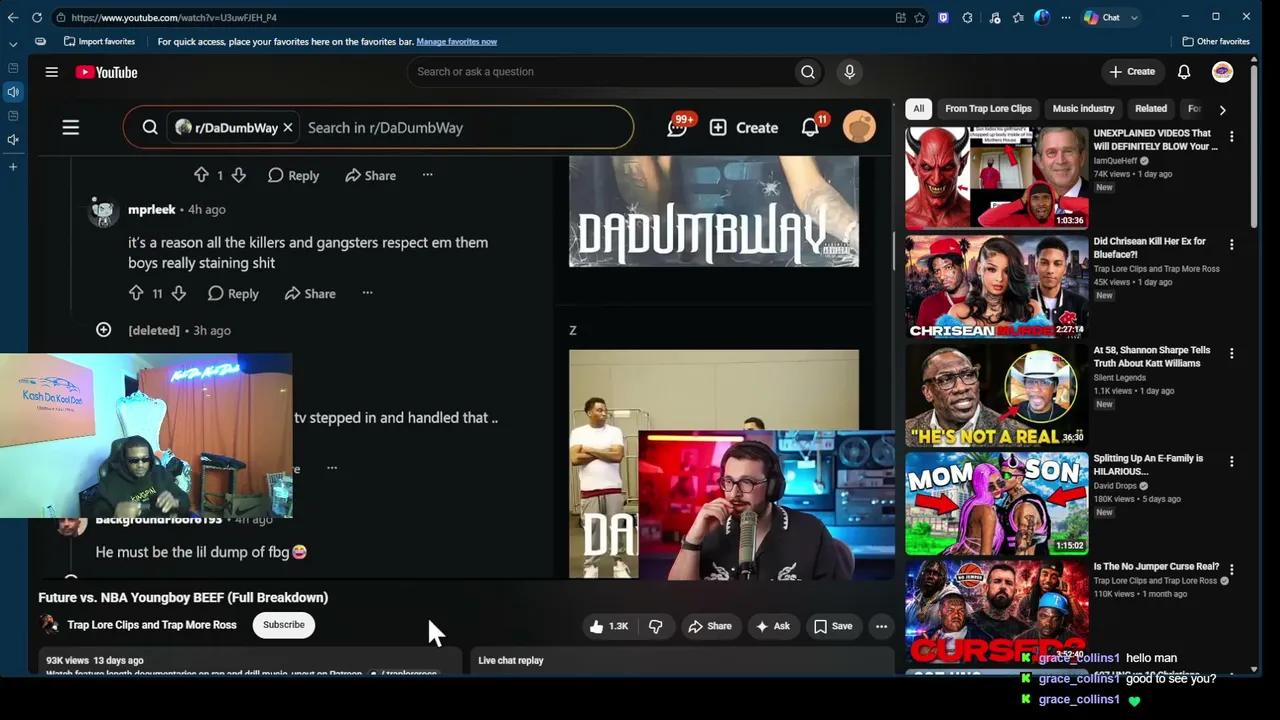Start YouTube voice search with microphone
1280x720 pixels.
click(849, 72)
